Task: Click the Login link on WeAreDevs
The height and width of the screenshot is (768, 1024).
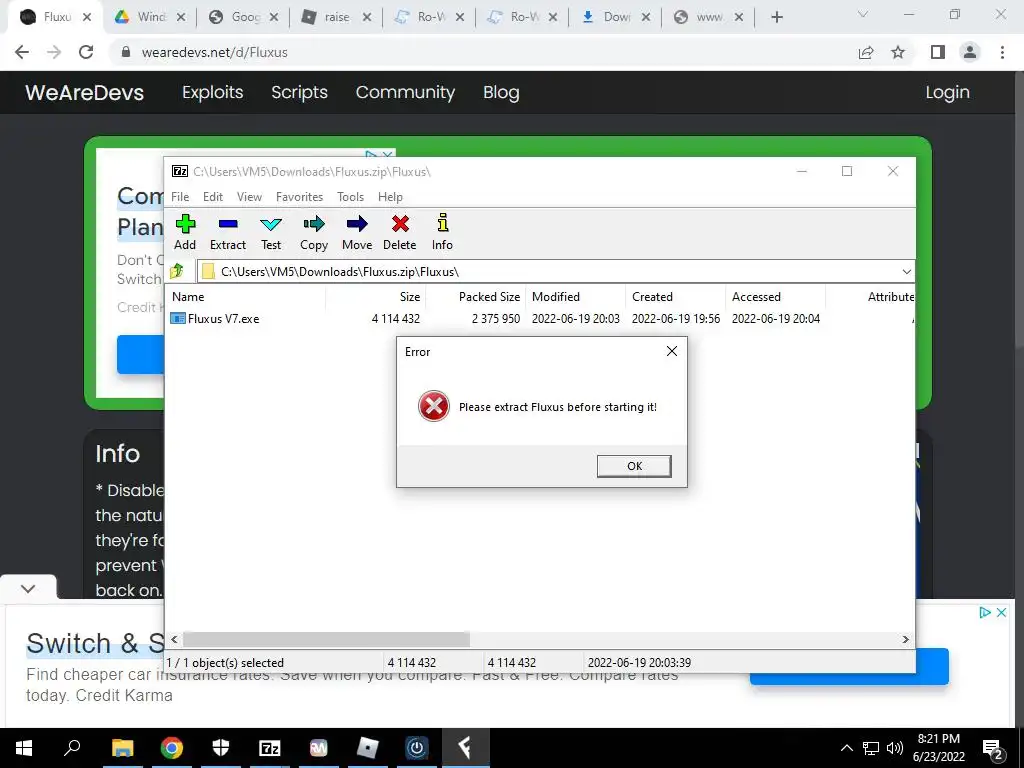Action: click(x=947, y=92)
